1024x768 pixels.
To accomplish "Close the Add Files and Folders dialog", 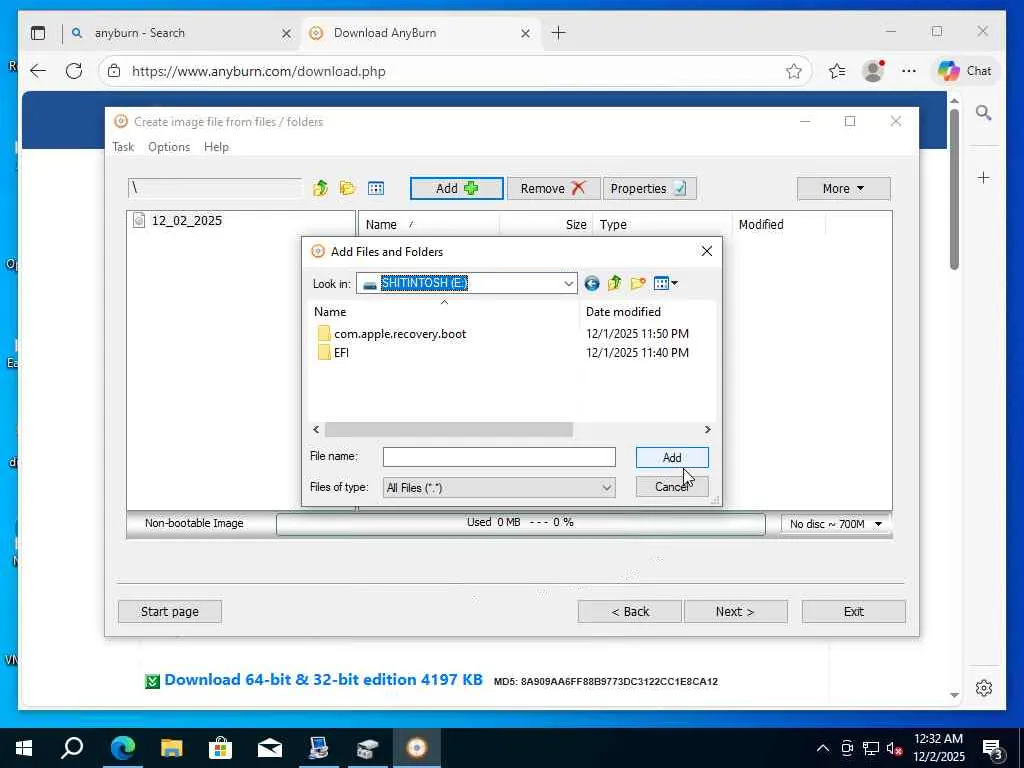I will [x=707, y=251].
